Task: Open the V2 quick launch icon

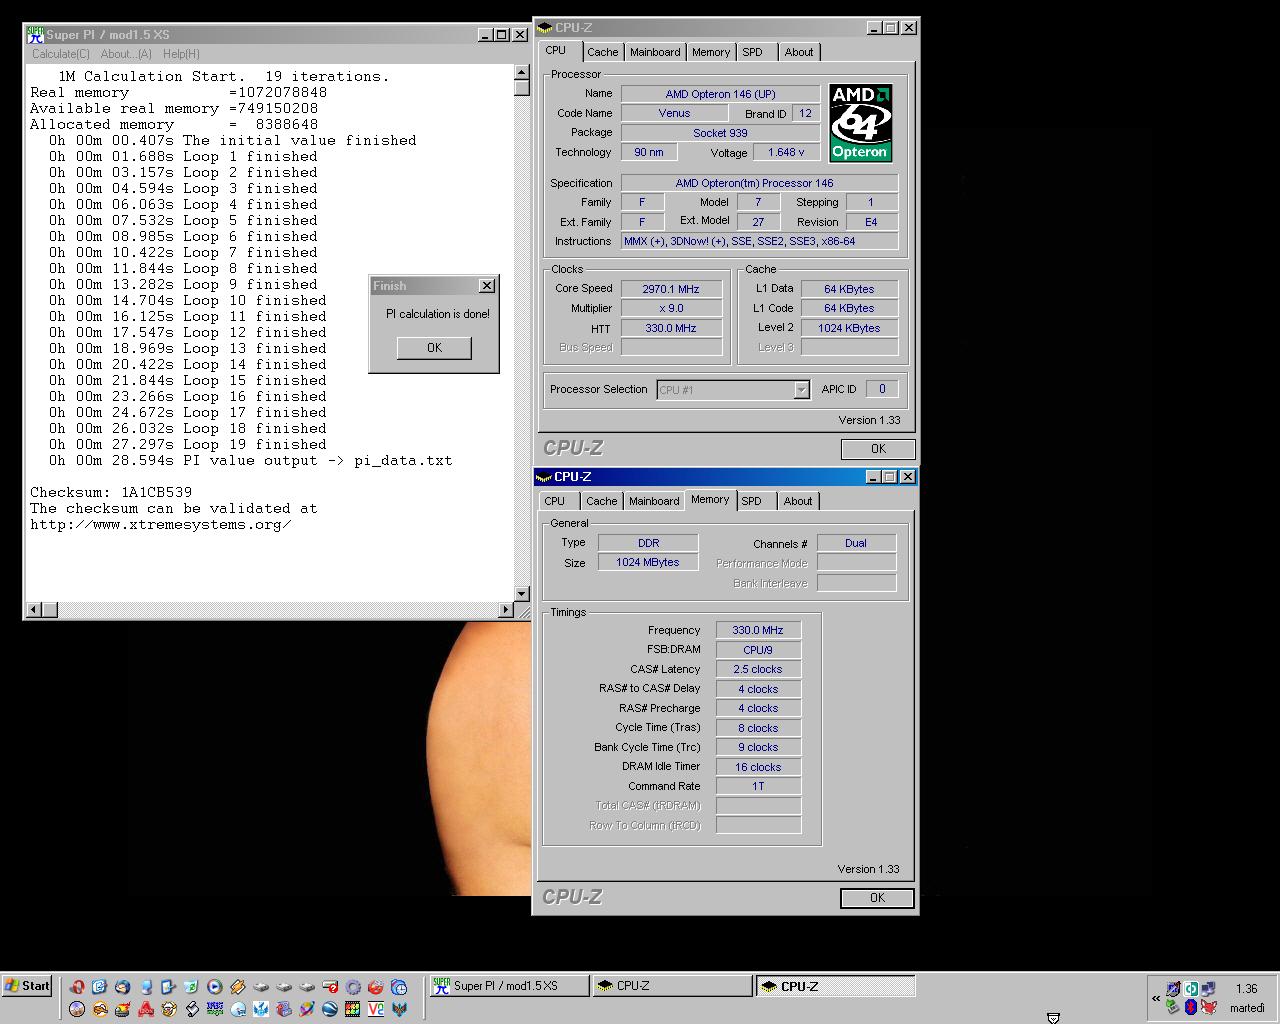Action: click(376, 1009)
